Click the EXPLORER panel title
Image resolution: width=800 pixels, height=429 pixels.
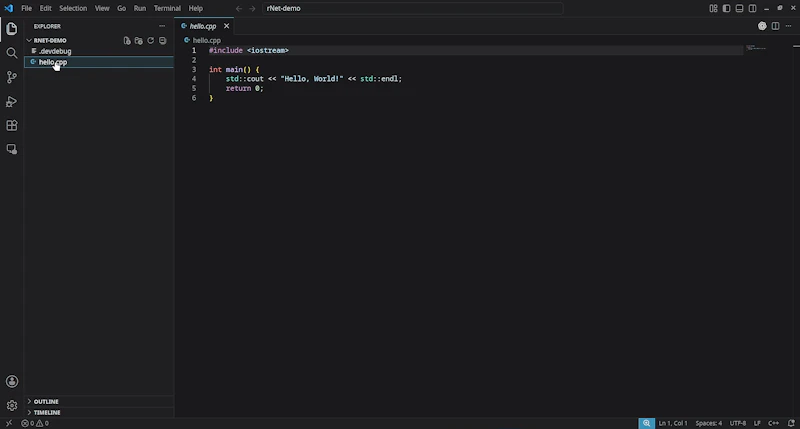47,26
